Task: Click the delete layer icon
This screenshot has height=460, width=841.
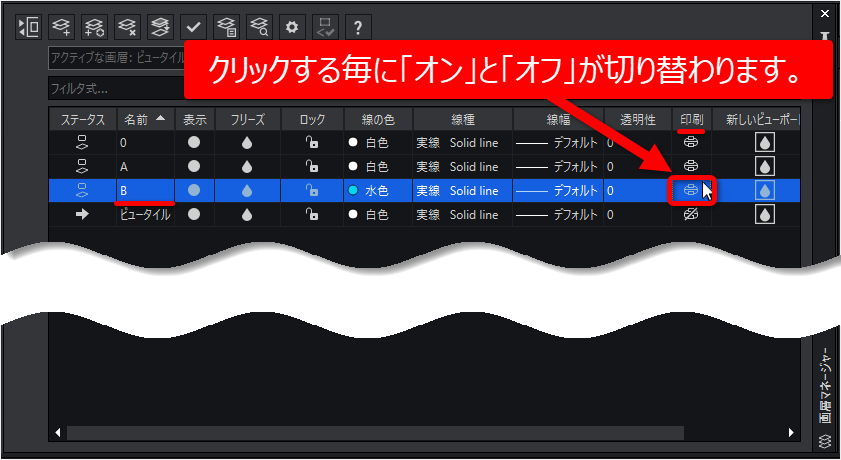Action: tap(128, 27)
